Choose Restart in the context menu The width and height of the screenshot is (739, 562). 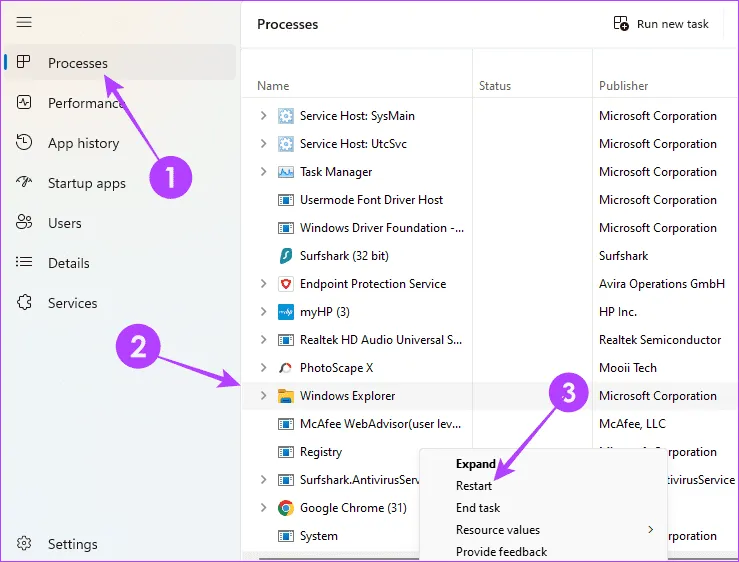tap(474, 486)
